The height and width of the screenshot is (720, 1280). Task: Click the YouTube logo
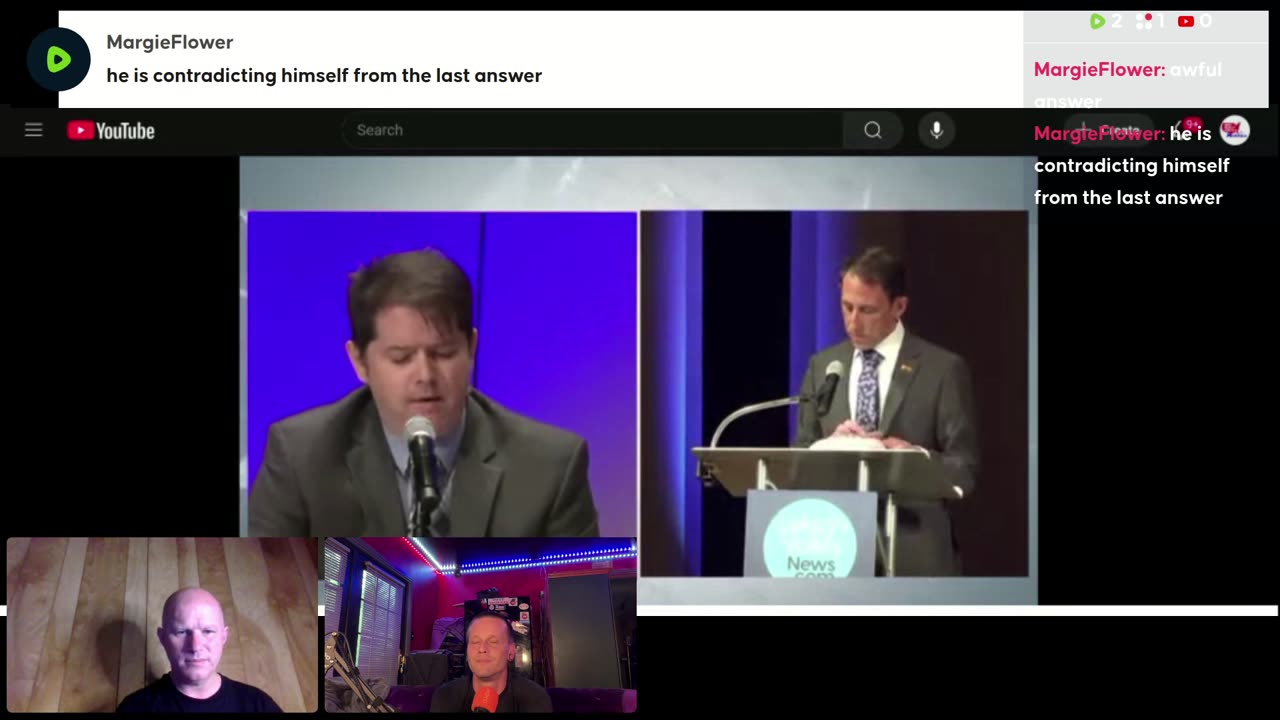click(111, 130)
